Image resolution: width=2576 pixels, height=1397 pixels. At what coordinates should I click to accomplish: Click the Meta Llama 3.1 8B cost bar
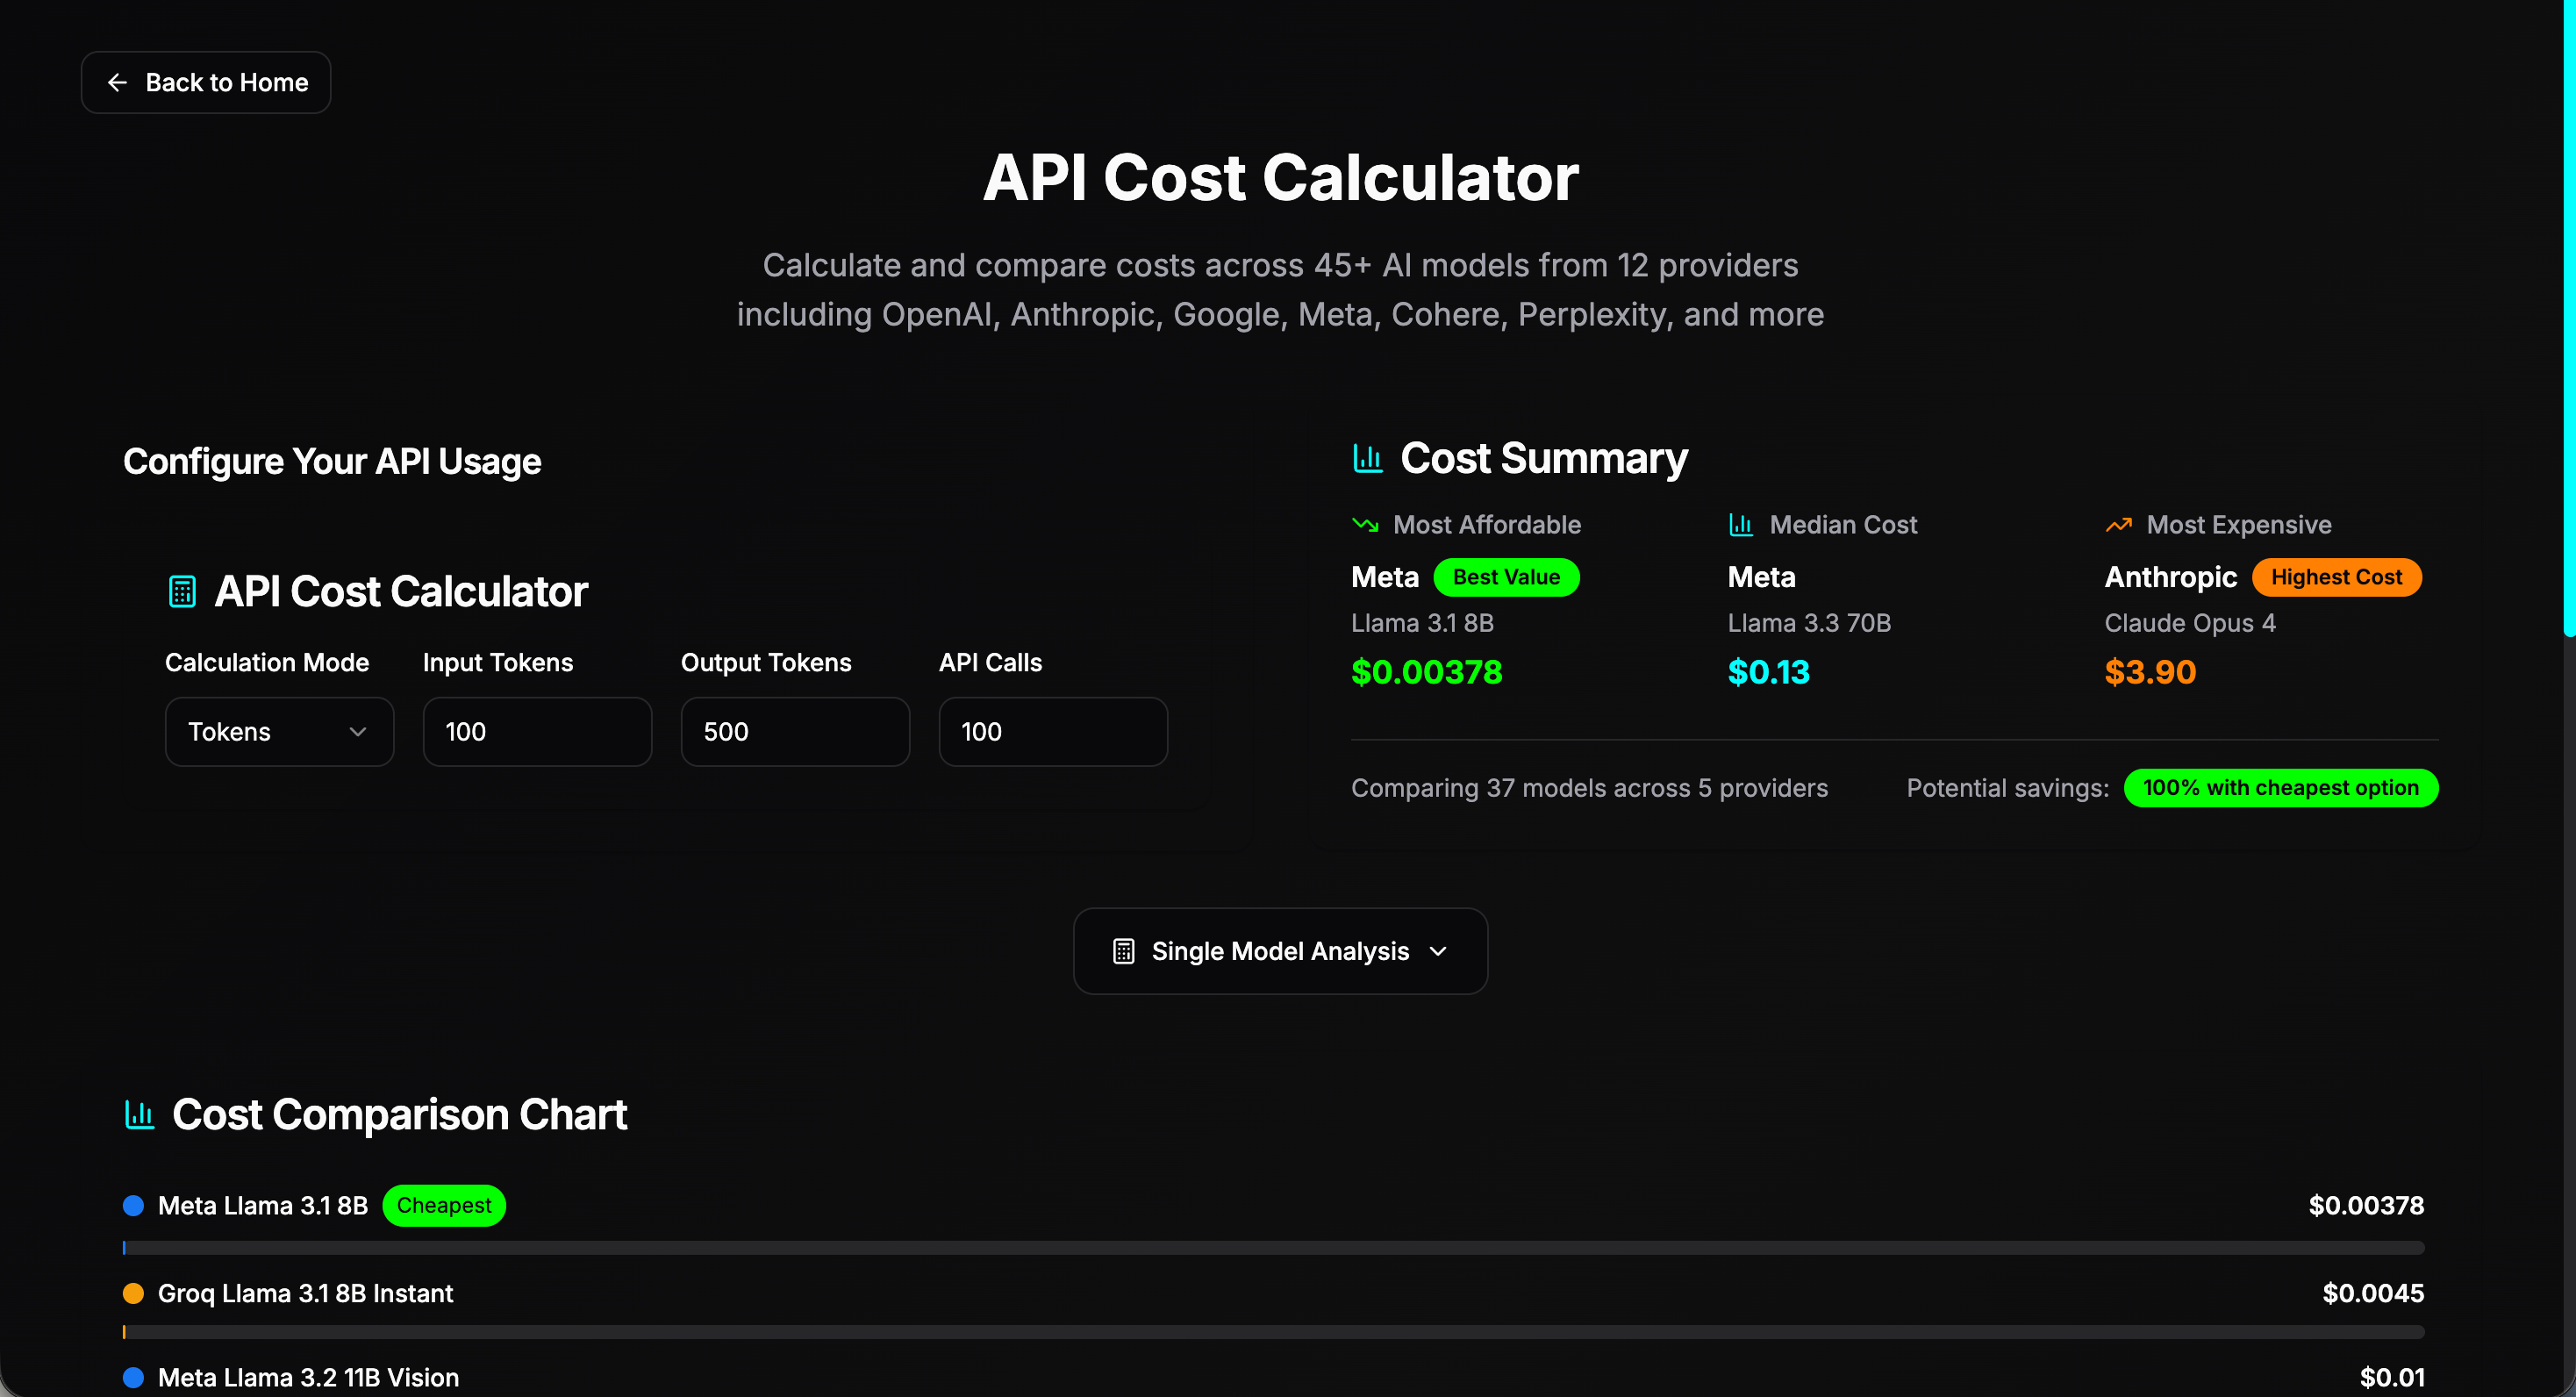pyautogui.click(x=1273, y=1247)
